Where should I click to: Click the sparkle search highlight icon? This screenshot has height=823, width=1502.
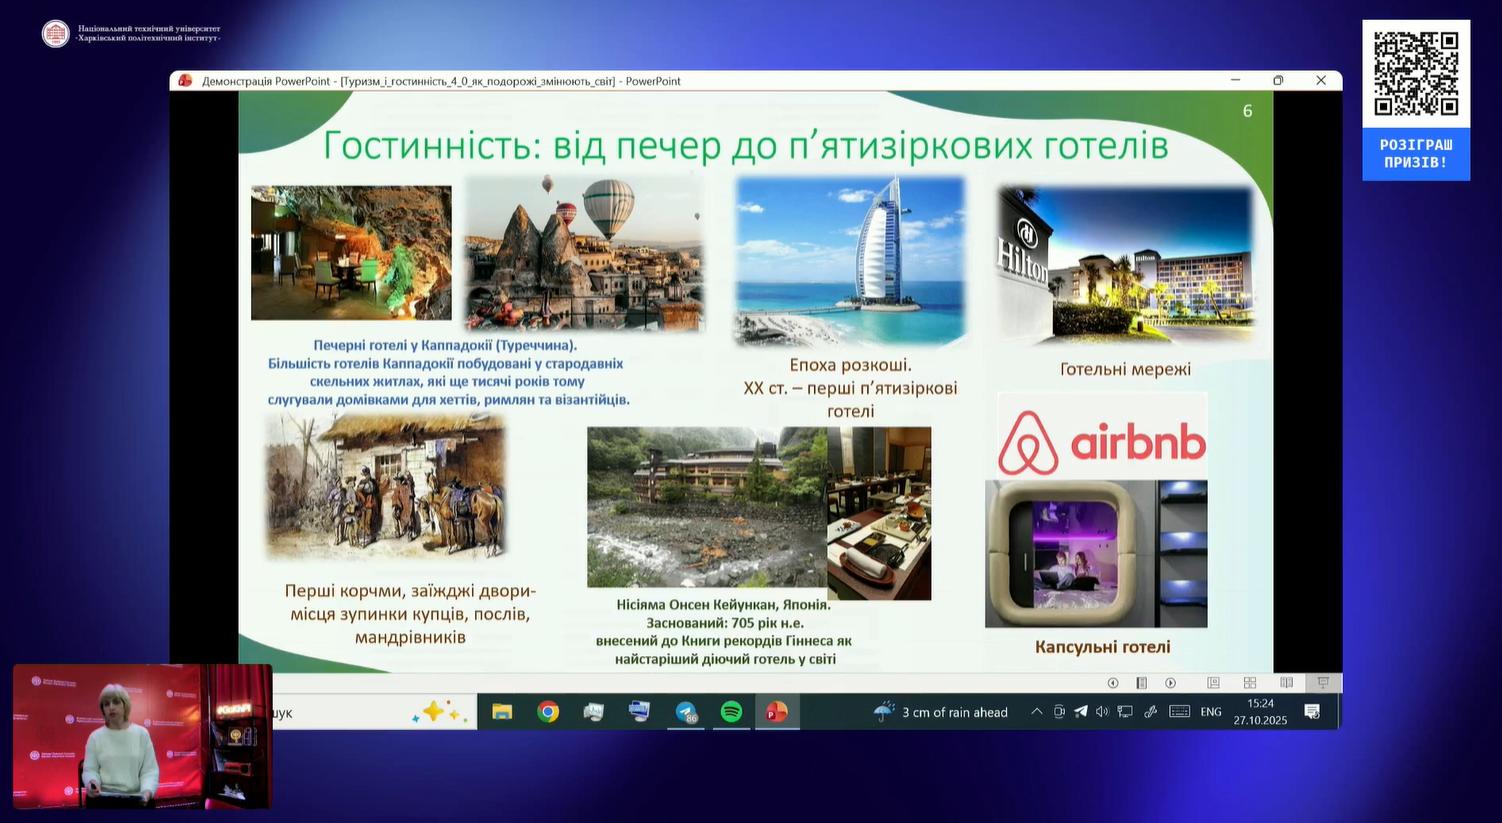tap(439, 712)
